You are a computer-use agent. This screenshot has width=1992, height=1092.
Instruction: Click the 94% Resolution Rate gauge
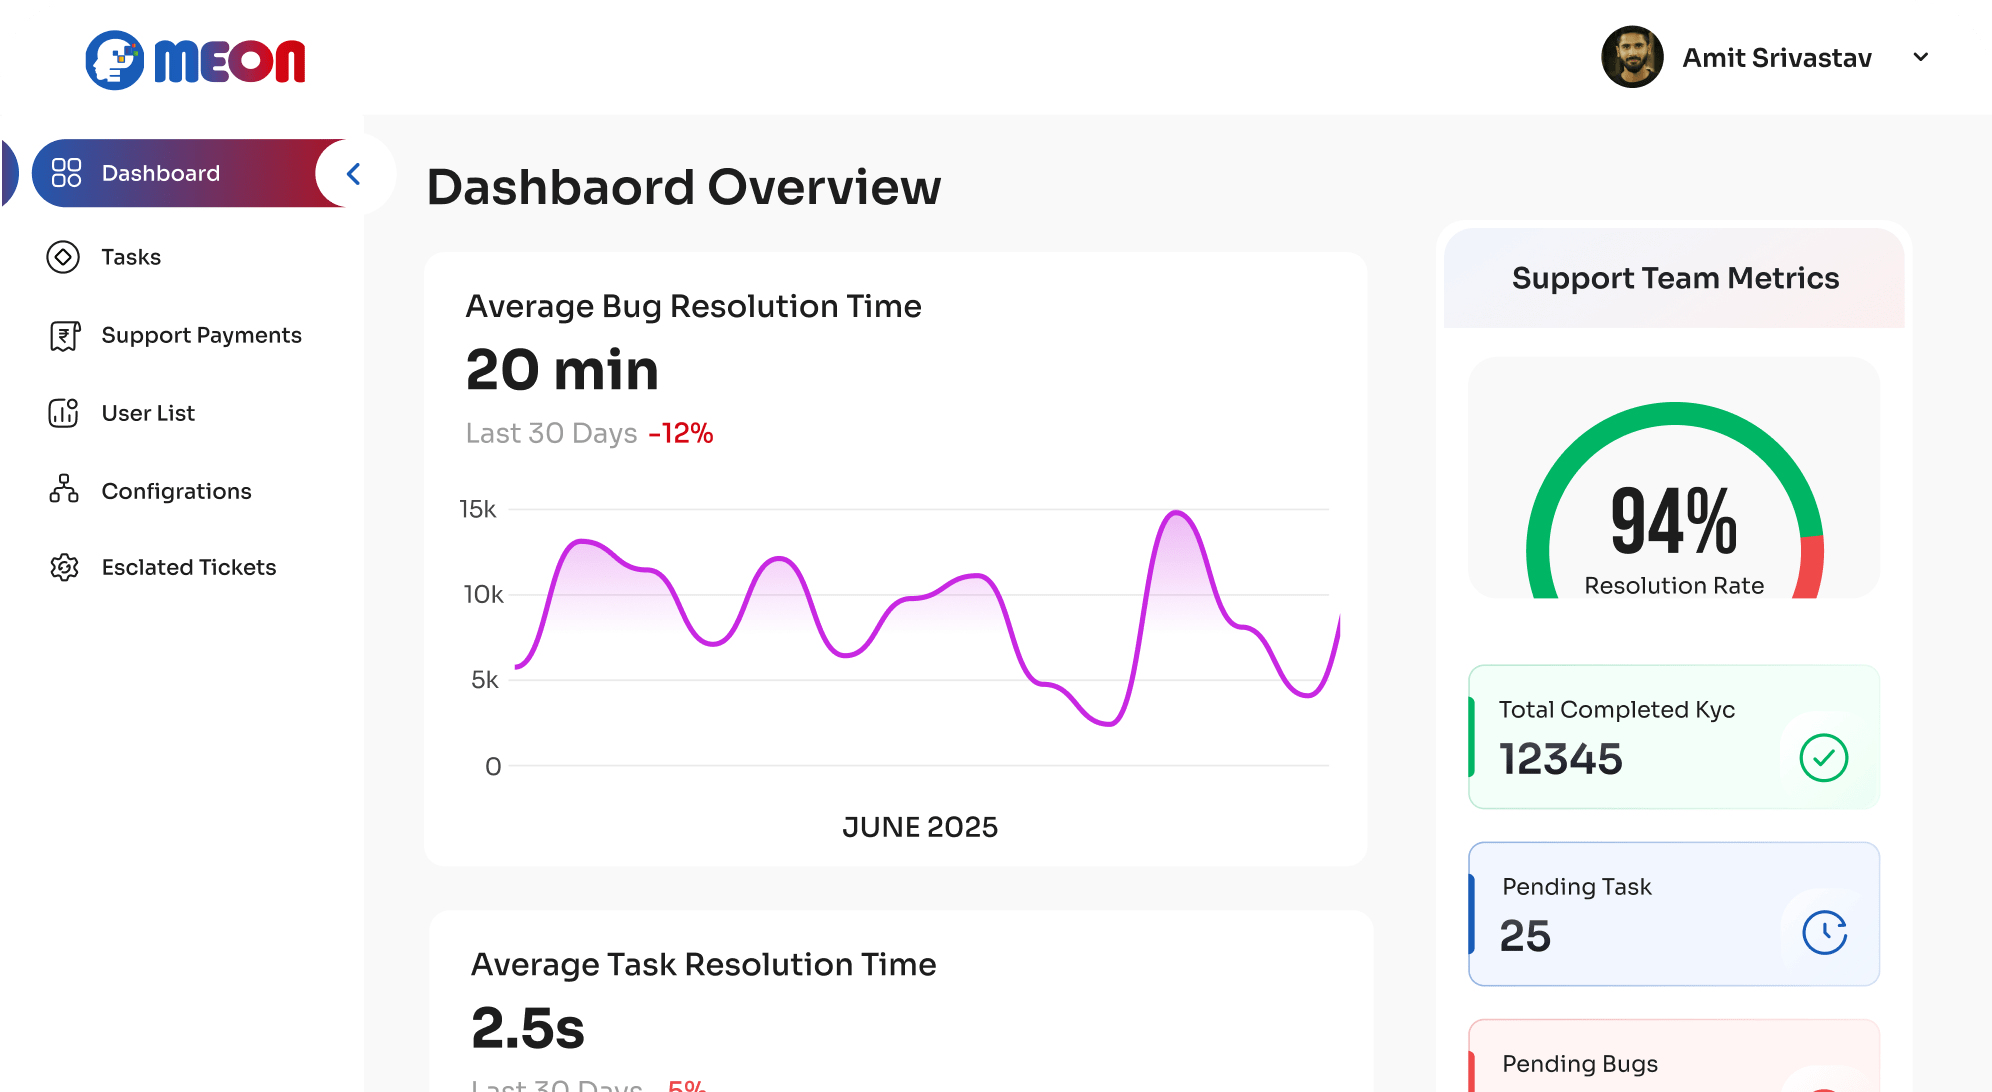tap(1674, 500)
